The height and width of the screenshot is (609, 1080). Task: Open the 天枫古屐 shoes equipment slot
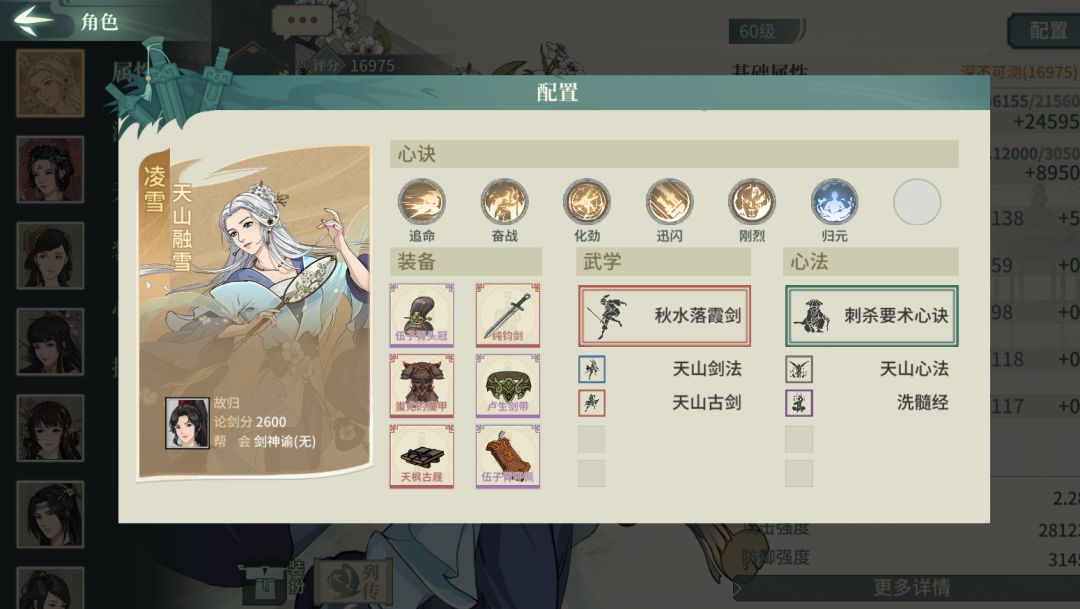coord(422,456)
